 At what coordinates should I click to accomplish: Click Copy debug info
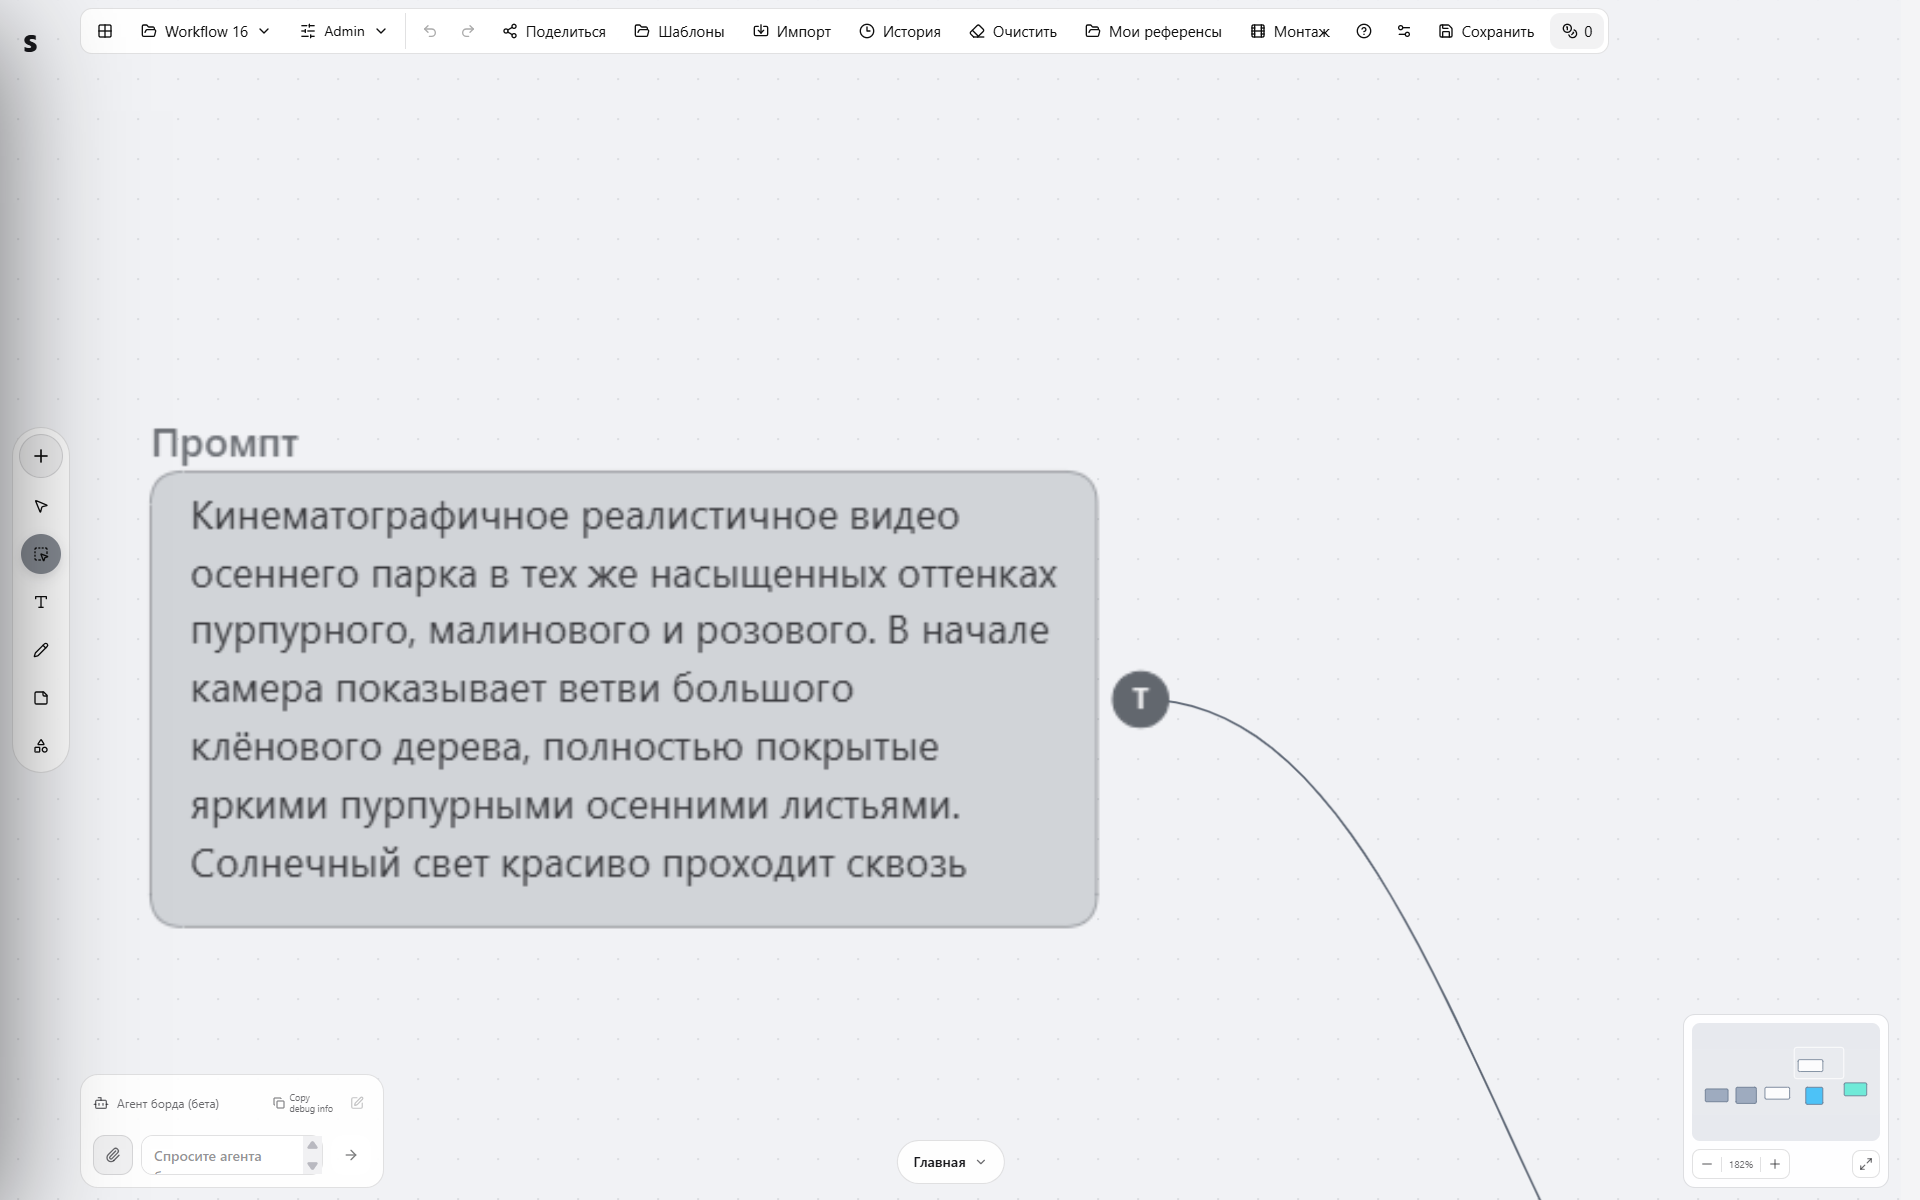[303, 1103]
